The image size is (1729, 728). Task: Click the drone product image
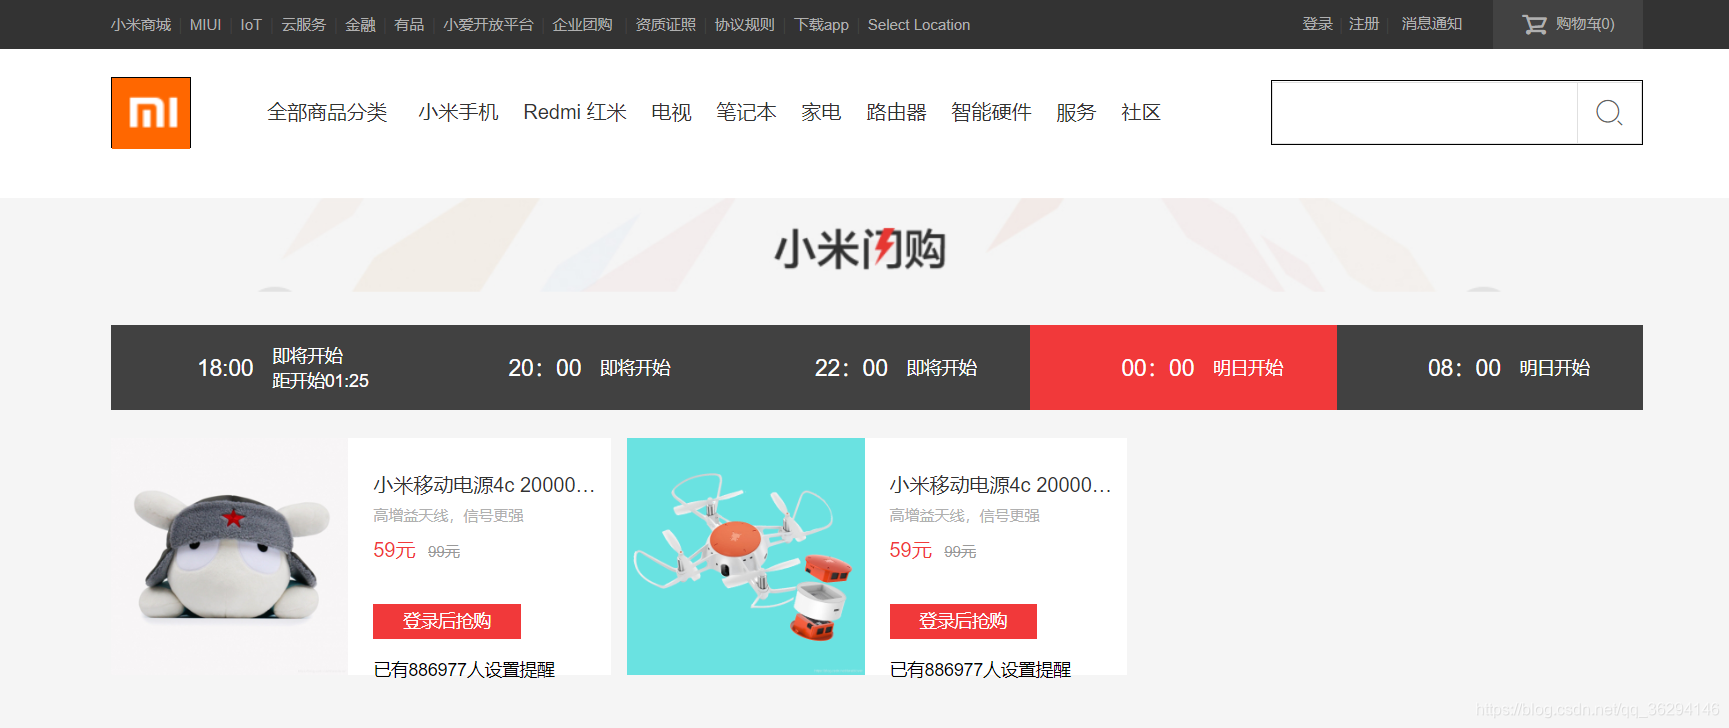(746, 556)
